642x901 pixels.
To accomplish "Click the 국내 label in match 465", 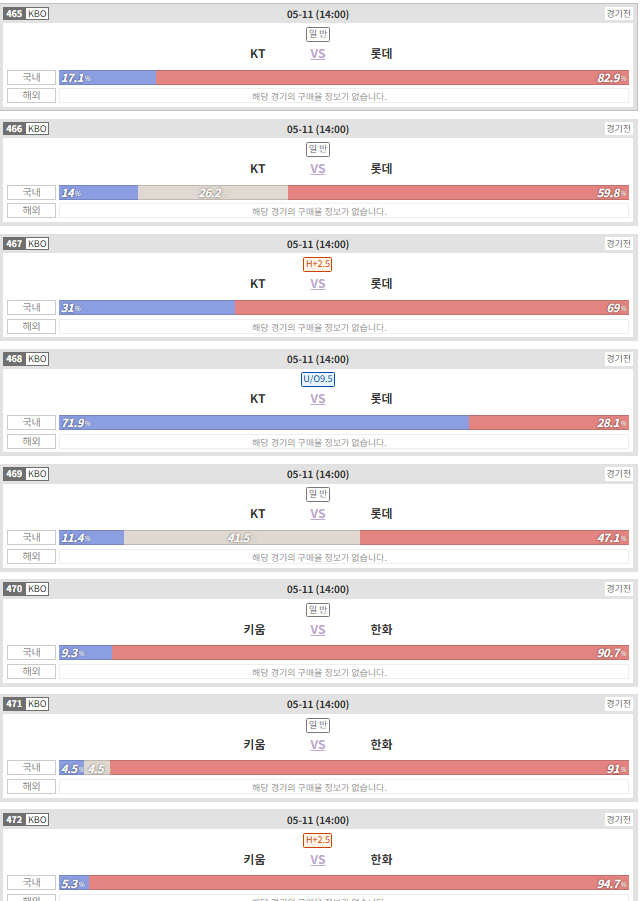I will coord(32,78).
